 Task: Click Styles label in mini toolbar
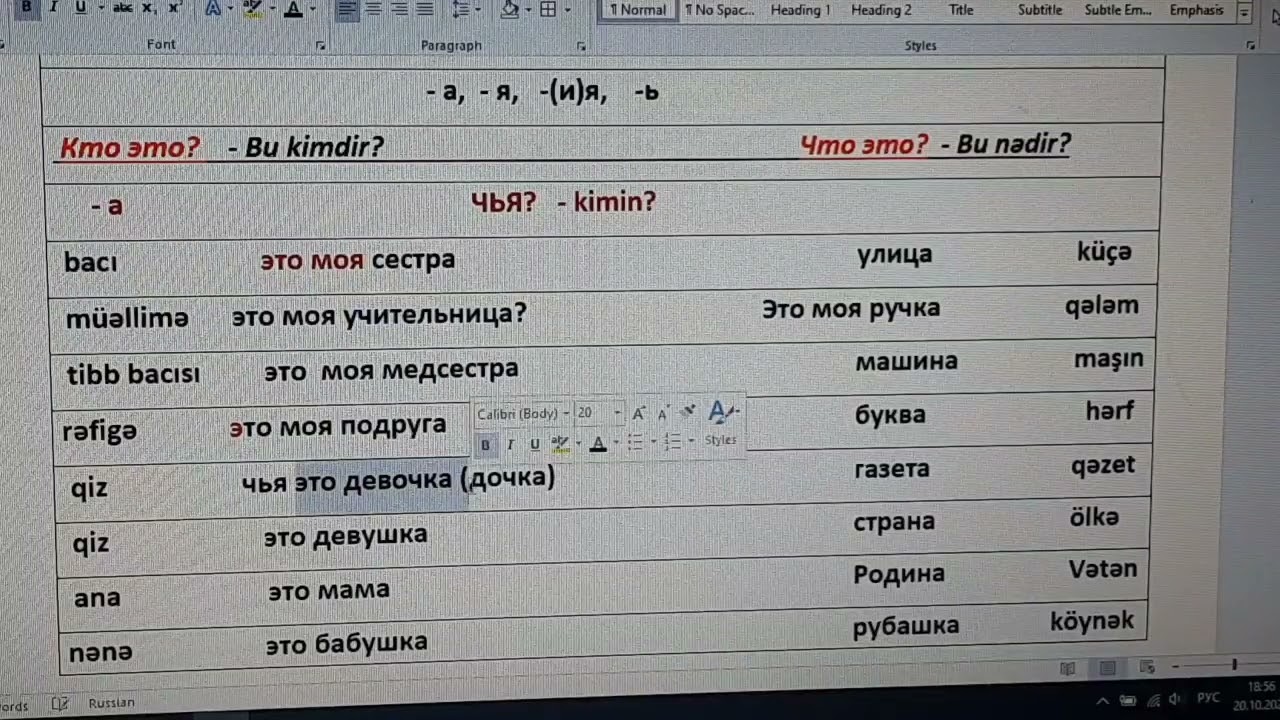(x=721, y=440)
